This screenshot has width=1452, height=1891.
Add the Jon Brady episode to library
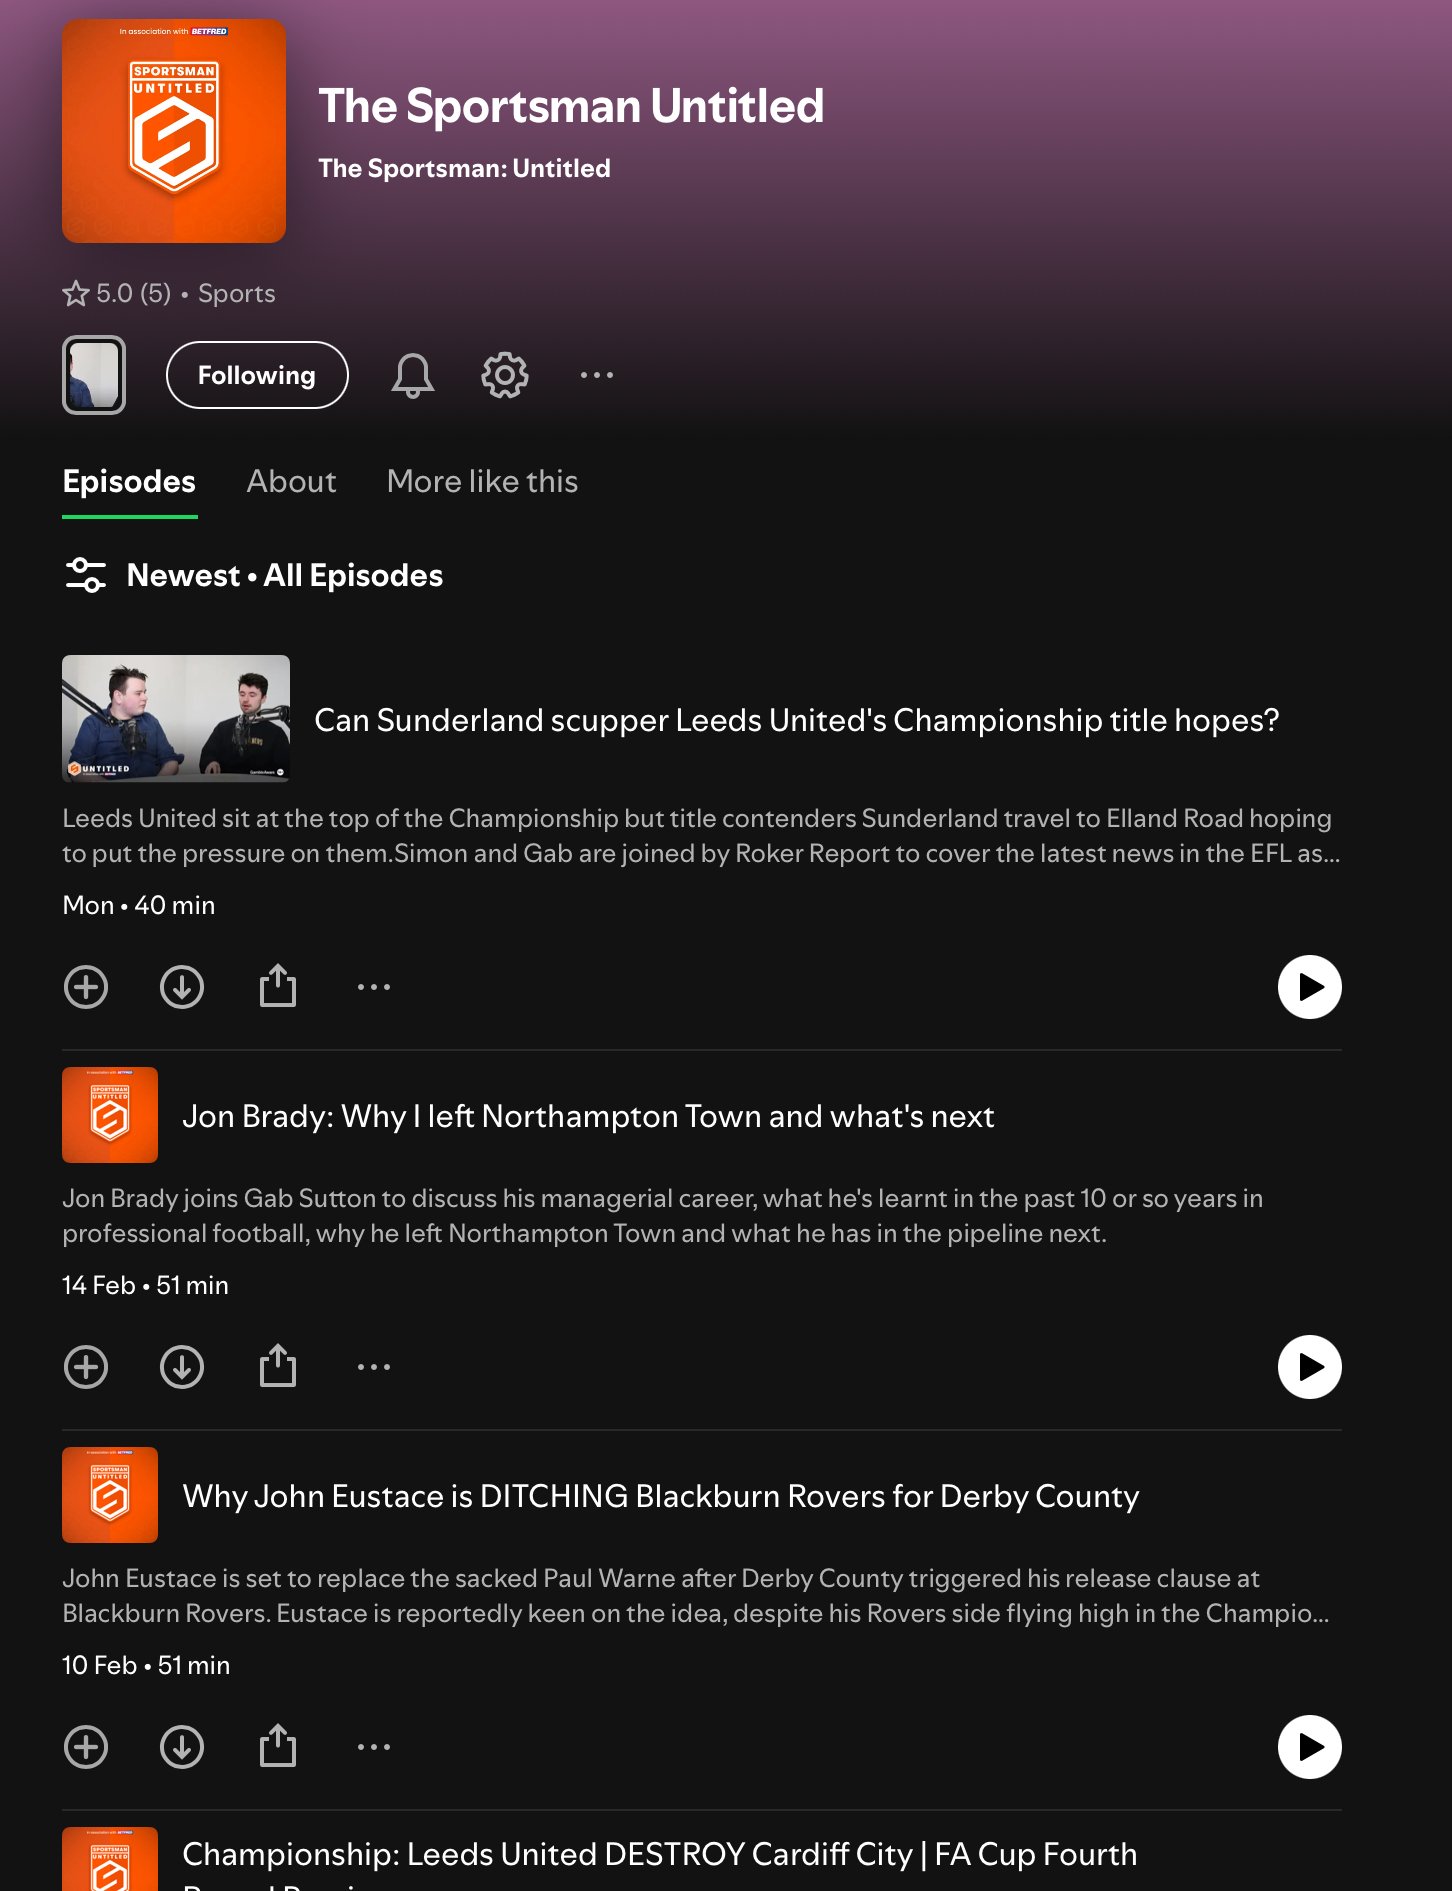pyautogui.click(x=86, y=1367)
